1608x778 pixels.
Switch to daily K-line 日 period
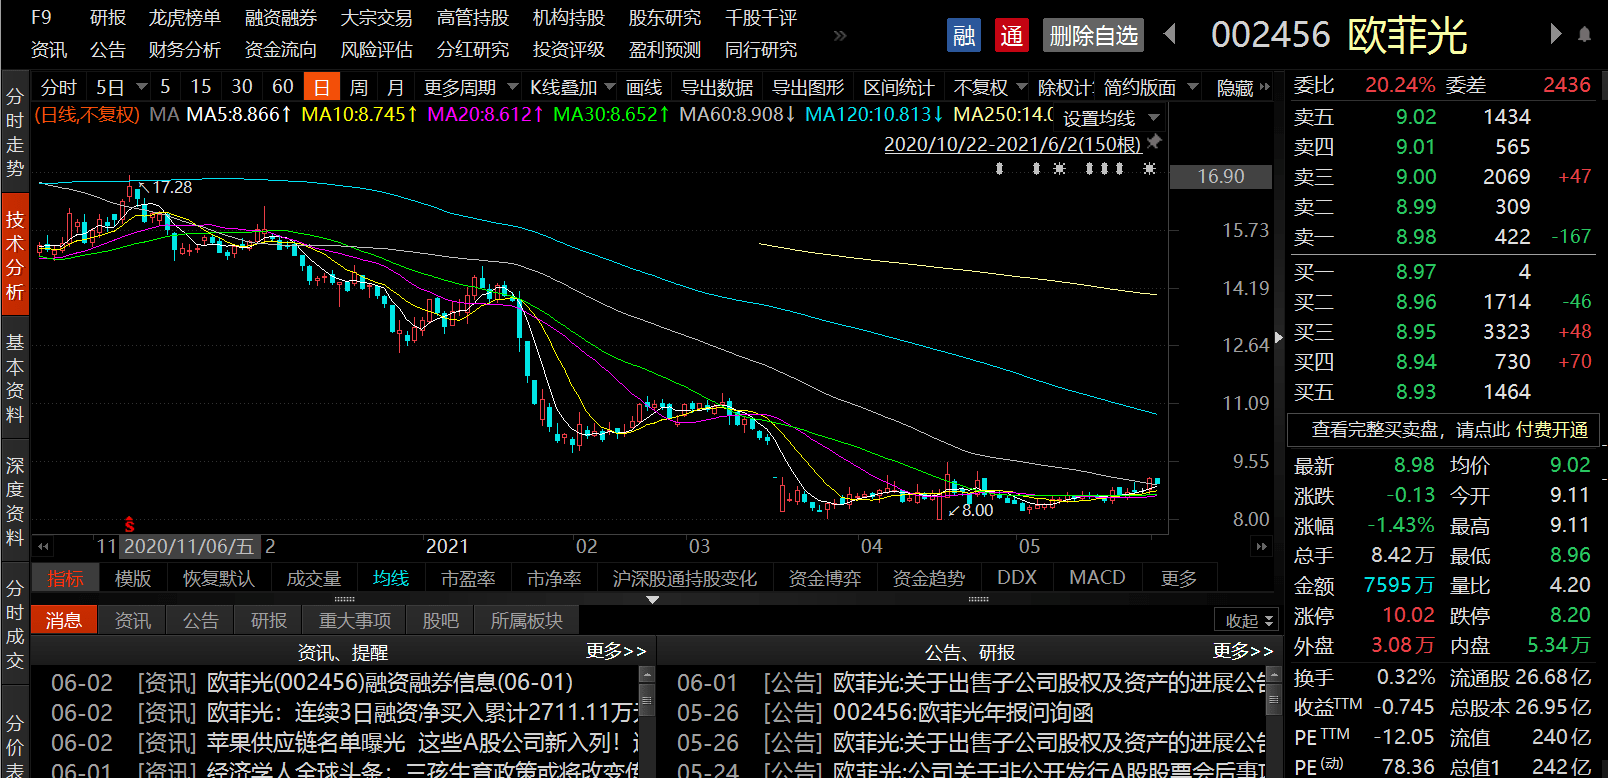click(322, 87)
